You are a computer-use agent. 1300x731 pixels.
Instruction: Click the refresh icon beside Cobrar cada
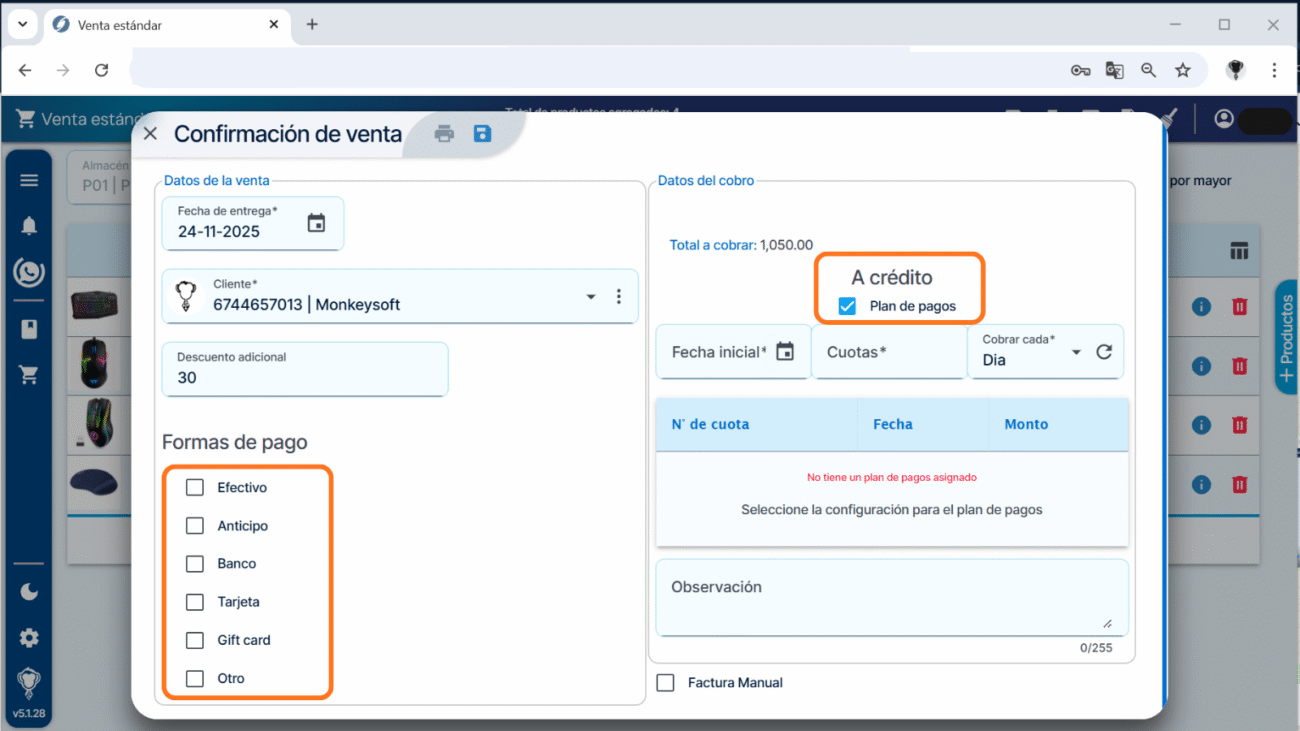point(1104,352)
